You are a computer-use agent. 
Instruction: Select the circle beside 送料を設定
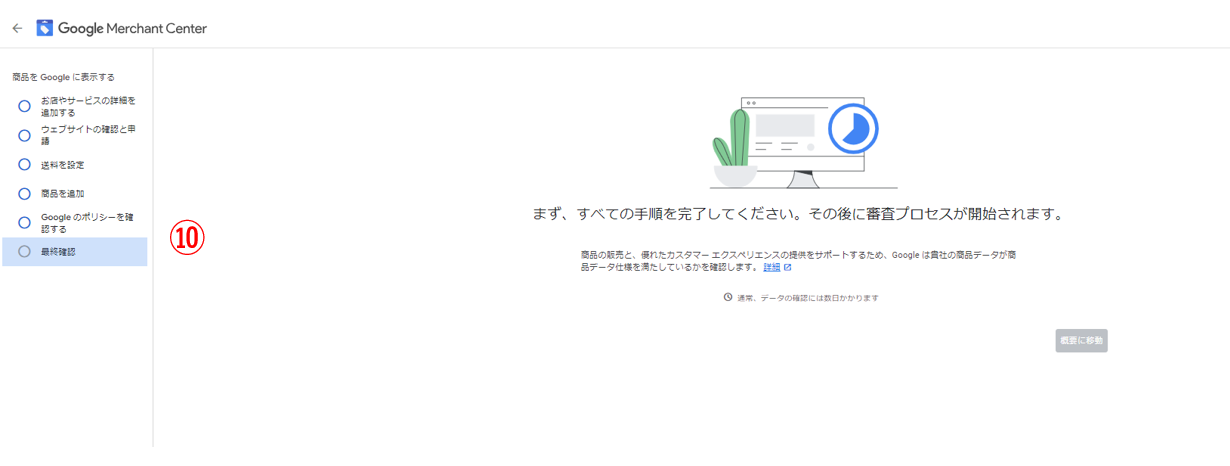(x=25, y=164)
